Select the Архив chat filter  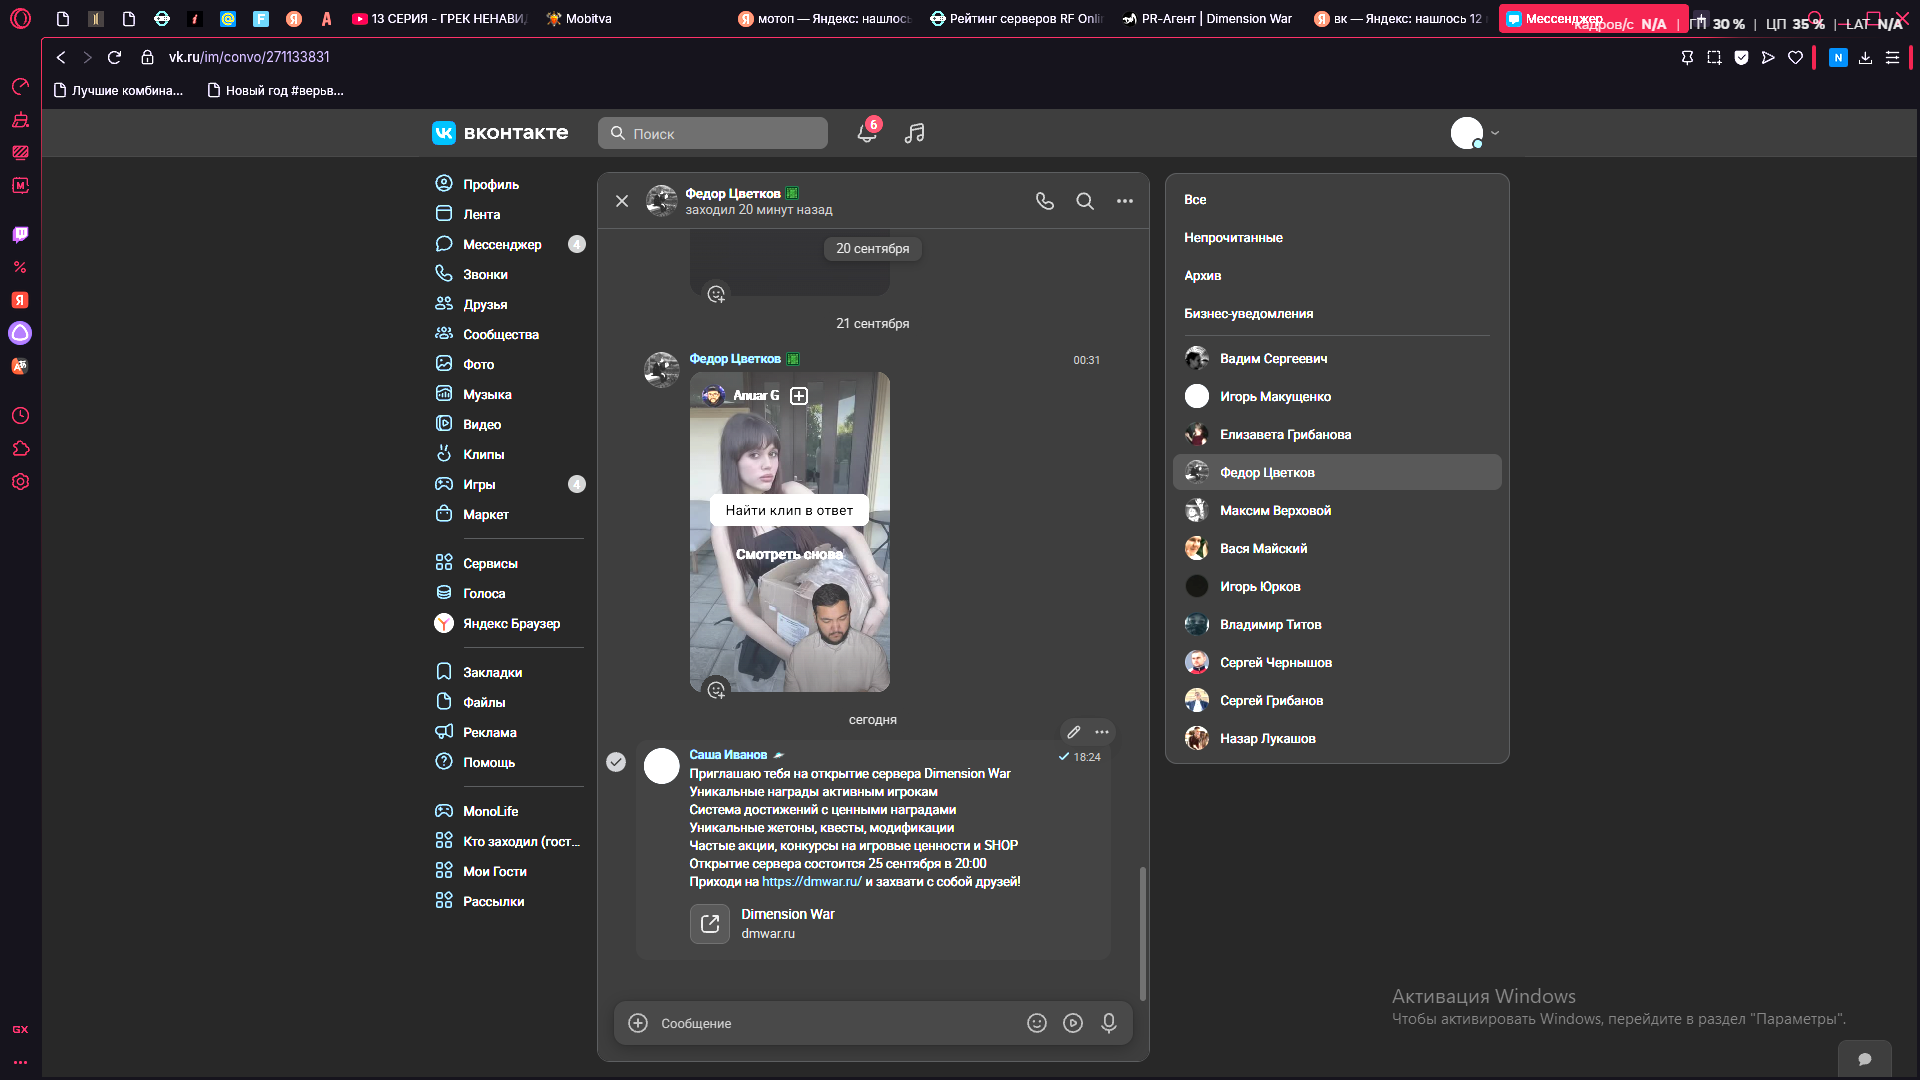(1202, 276)
